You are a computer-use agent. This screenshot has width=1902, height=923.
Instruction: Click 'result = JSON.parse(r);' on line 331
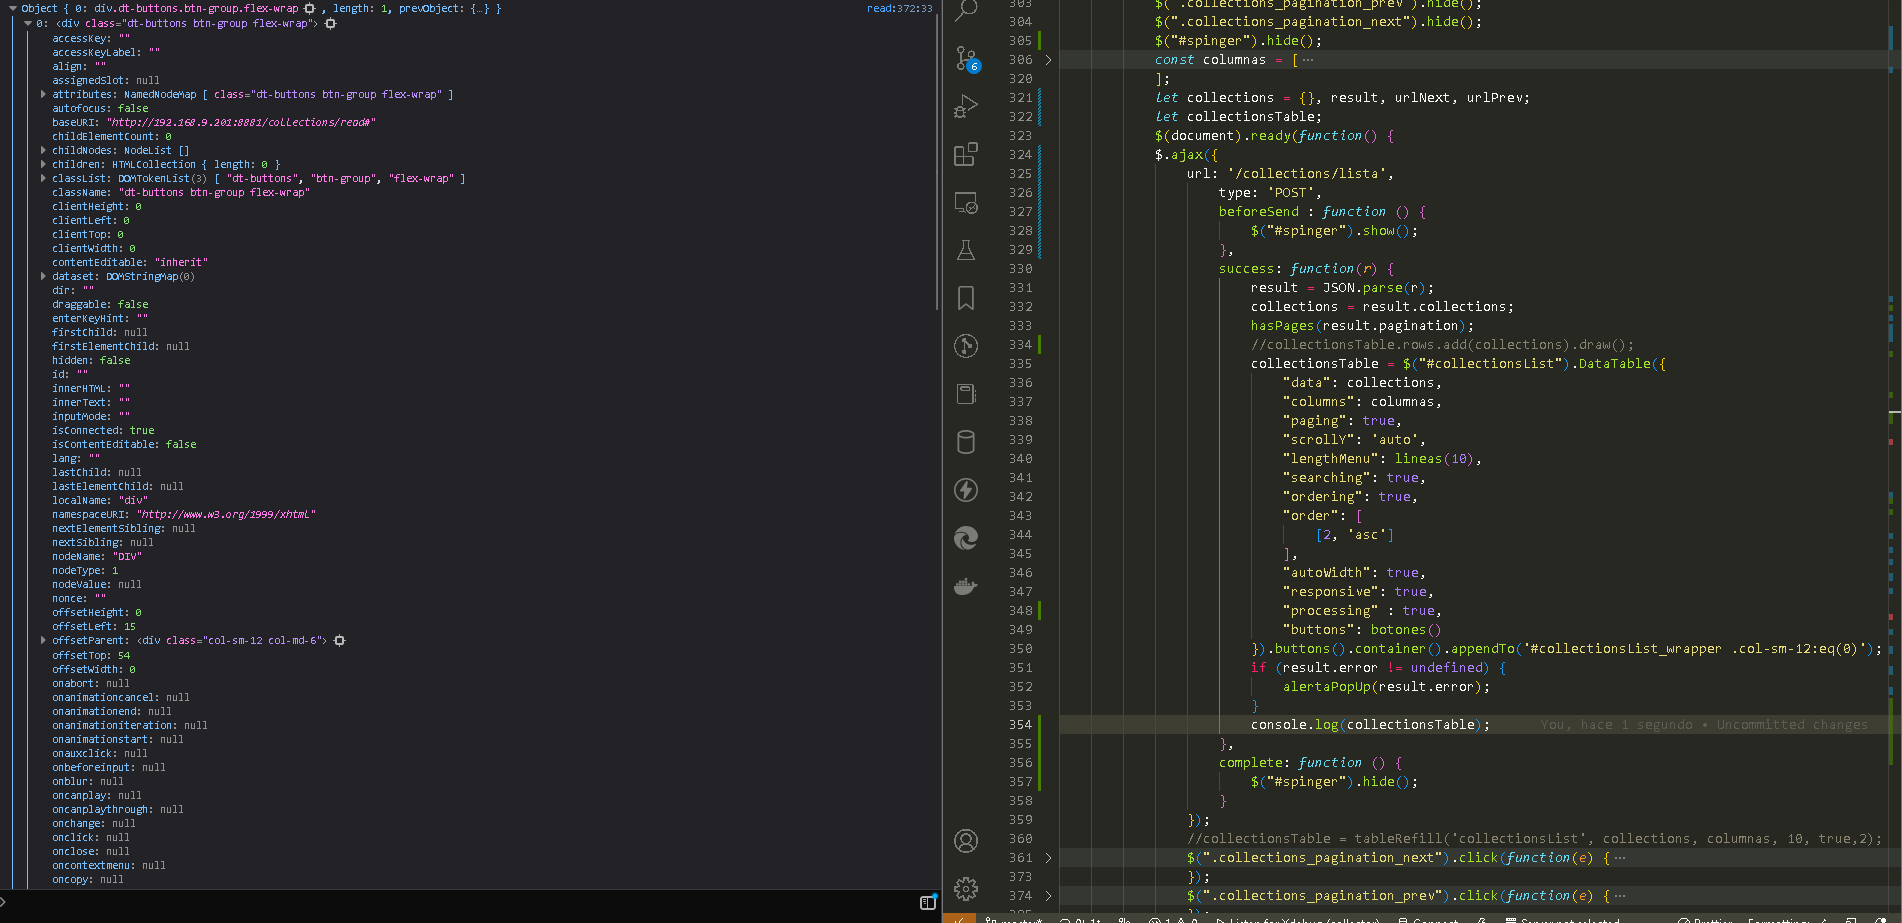[x=1342, y=288]
